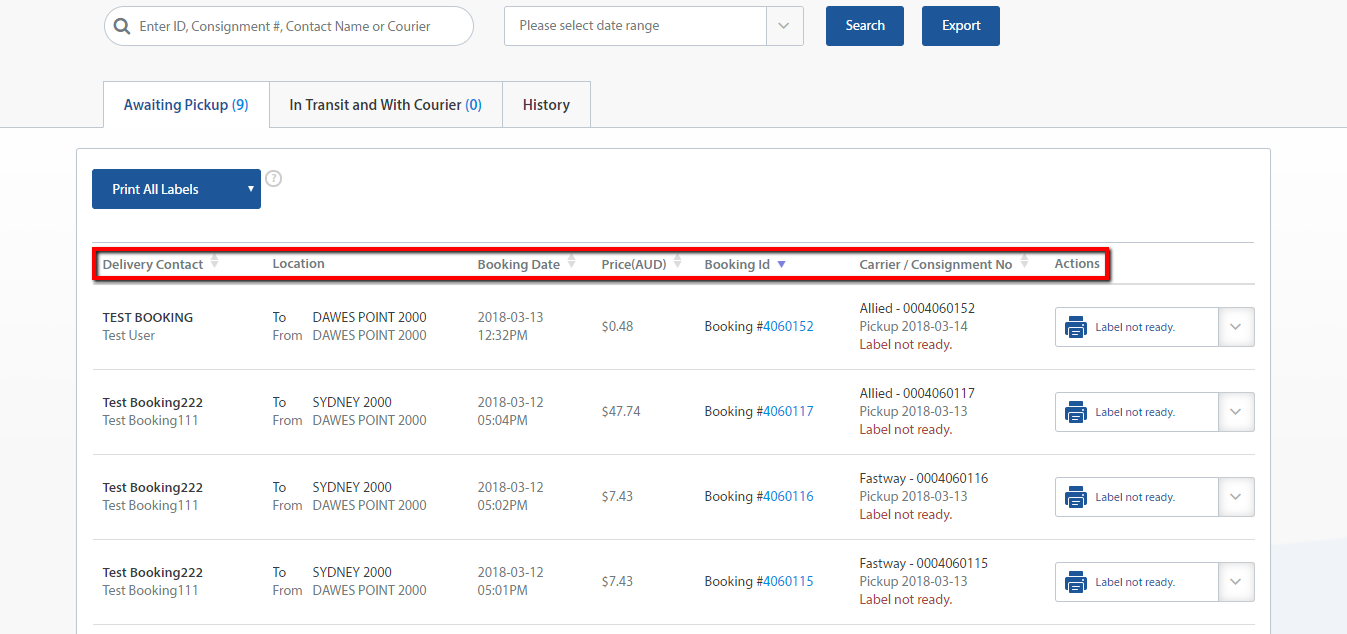The image size is (1347, 634).
Task: Switch to Awaiting Pickup tab
Action: pyautogui.click(x=186, y=105)
